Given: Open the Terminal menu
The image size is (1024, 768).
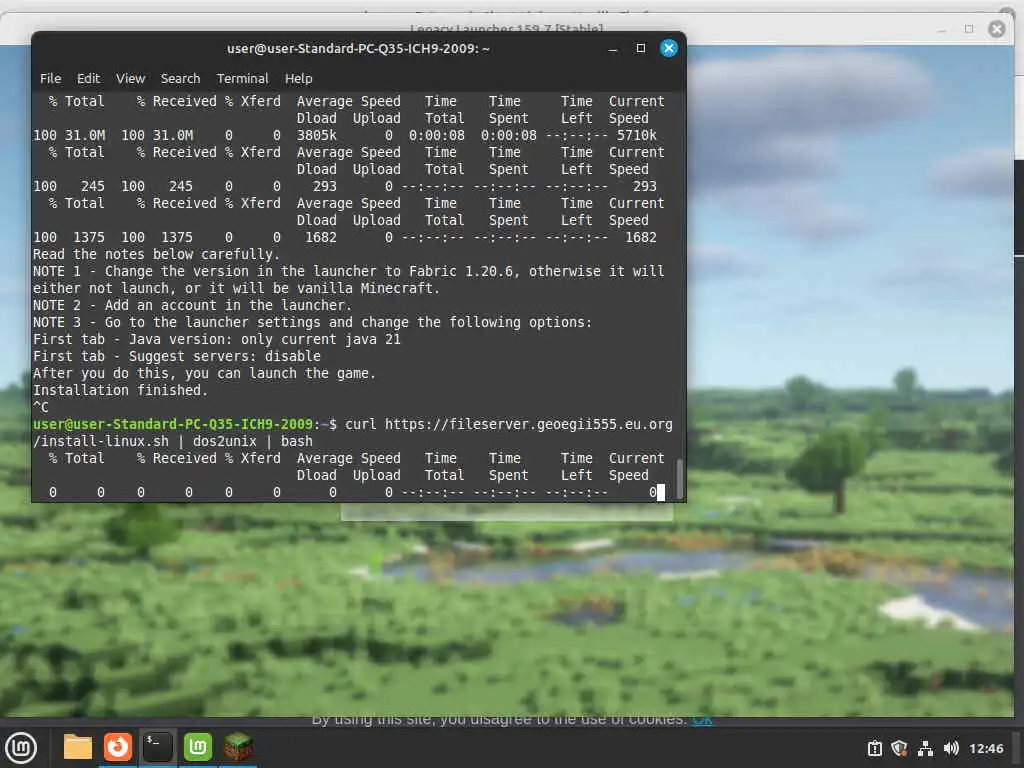Looking at the screenshot, I should coord(242,78).
